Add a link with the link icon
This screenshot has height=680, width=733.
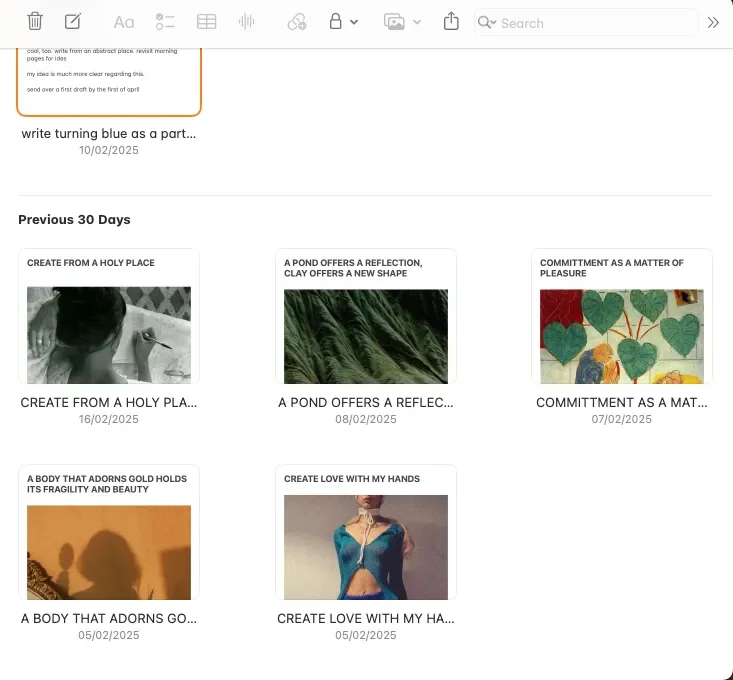click(297, 21)
